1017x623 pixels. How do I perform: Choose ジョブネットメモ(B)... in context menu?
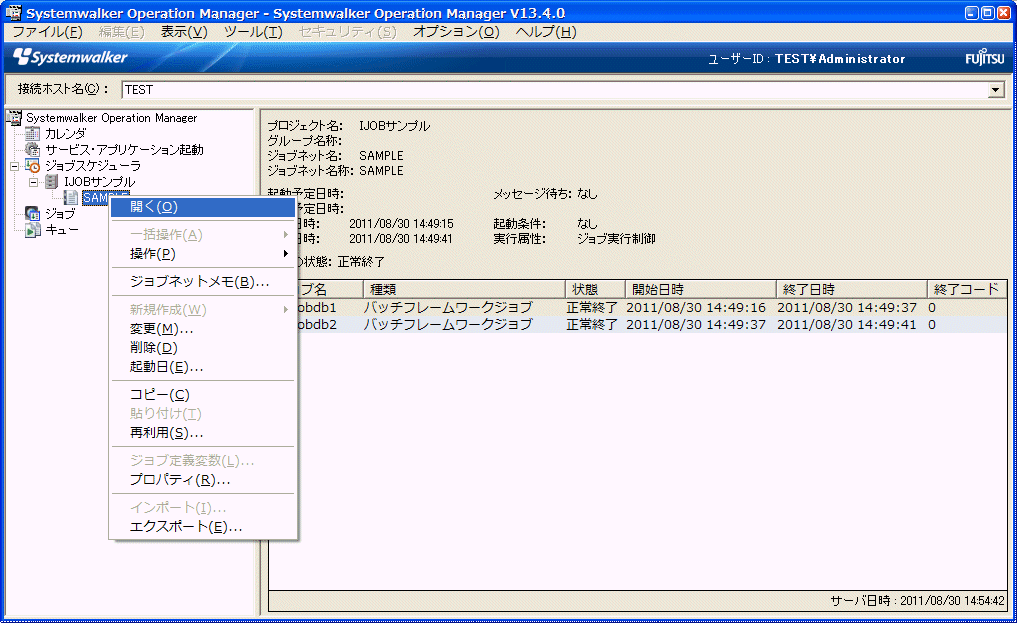pyautogui.click(x=203, y=281)
